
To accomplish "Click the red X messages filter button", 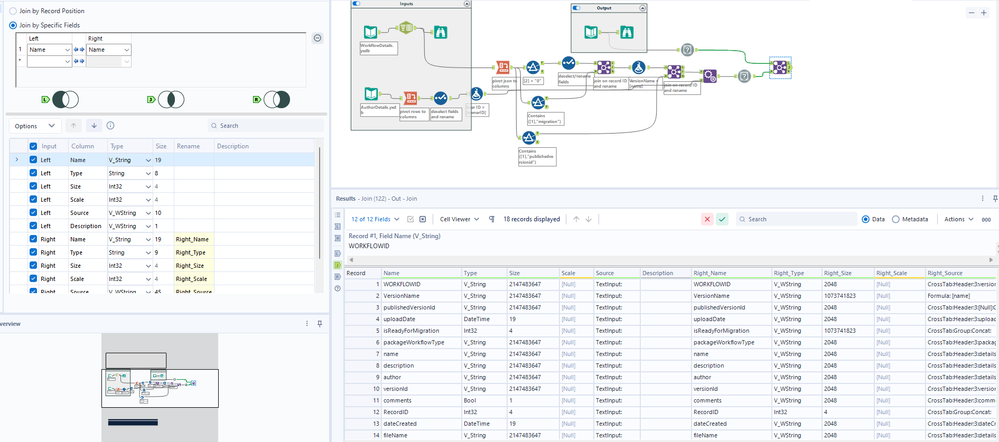I will coord(708,218).
